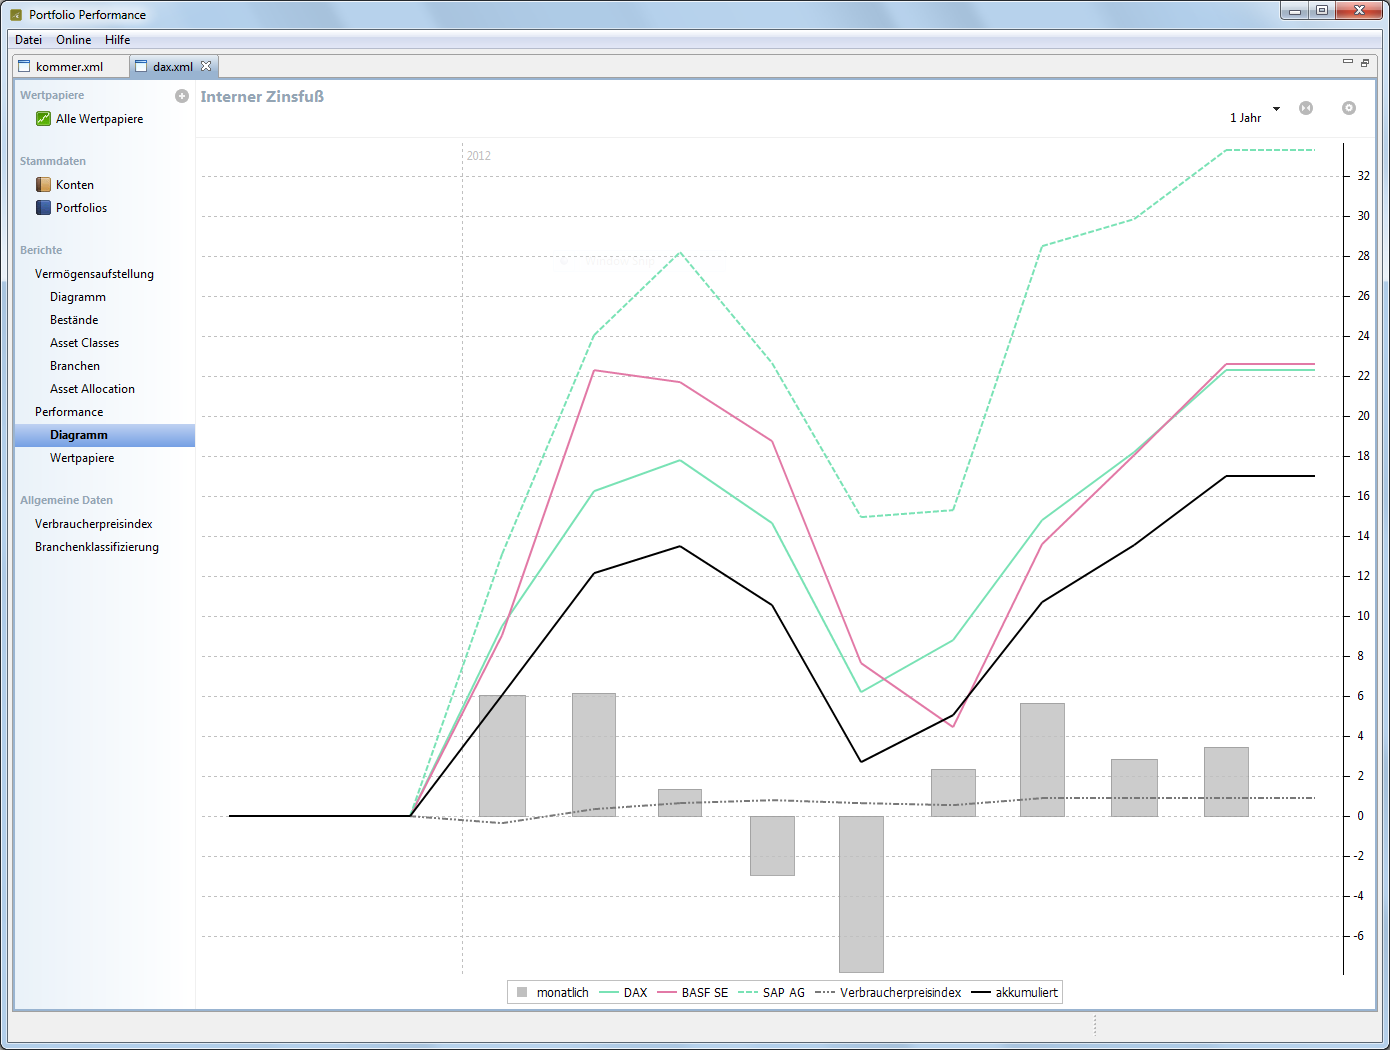Open Diagramm under Vermögensaufstellung
The image size is (1390, 1050).
point(78,297)
